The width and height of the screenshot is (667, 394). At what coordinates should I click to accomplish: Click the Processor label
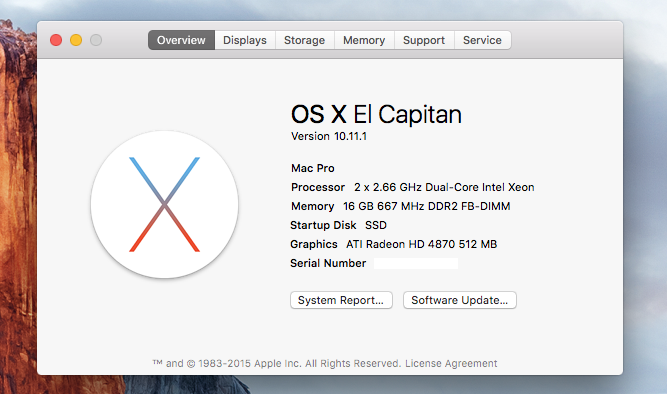(x=318, y=187)
